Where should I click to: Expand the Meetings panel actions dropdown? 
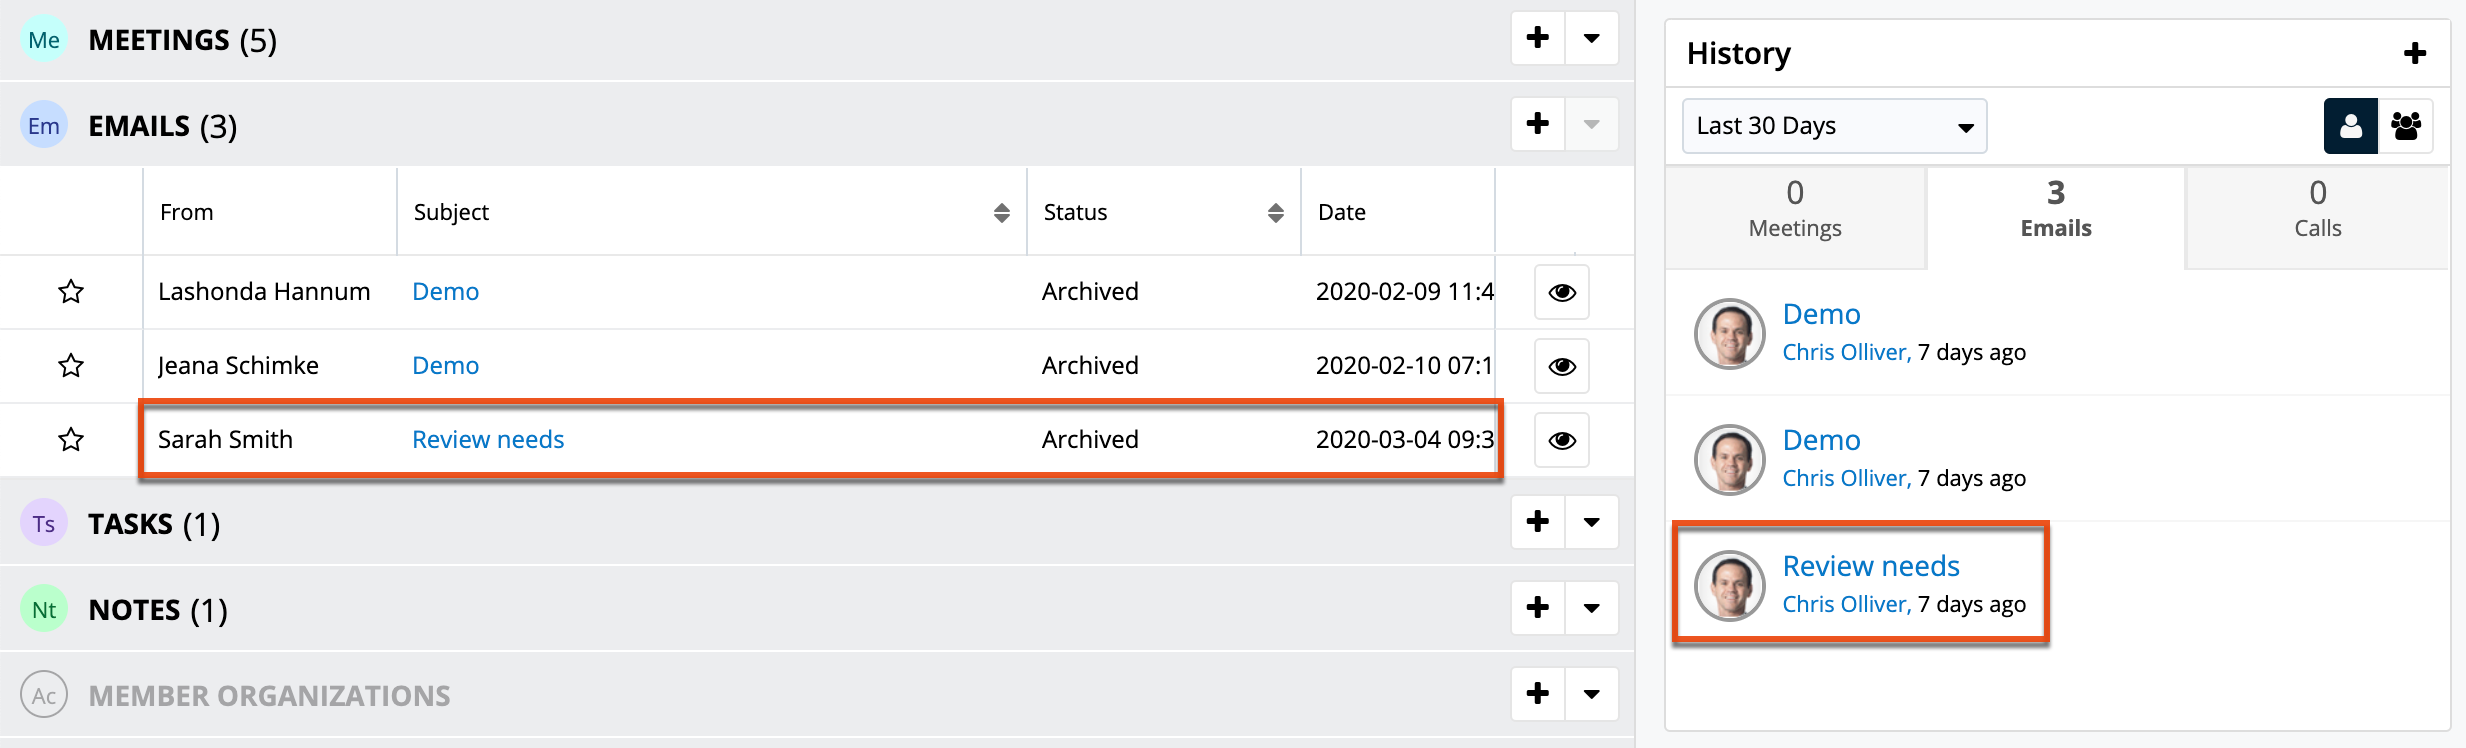tap(1593, 38)
